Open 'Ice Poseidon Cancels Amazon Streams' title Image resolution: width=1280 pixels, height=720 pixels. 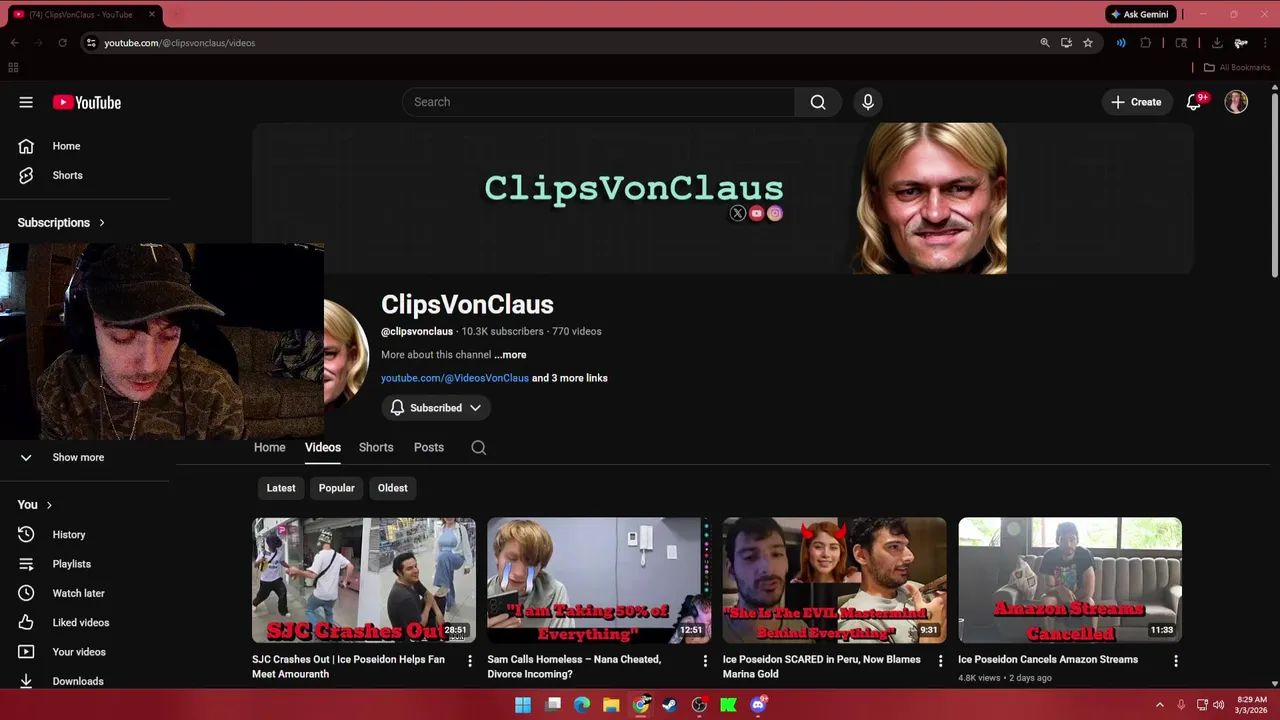(1048, 660)
